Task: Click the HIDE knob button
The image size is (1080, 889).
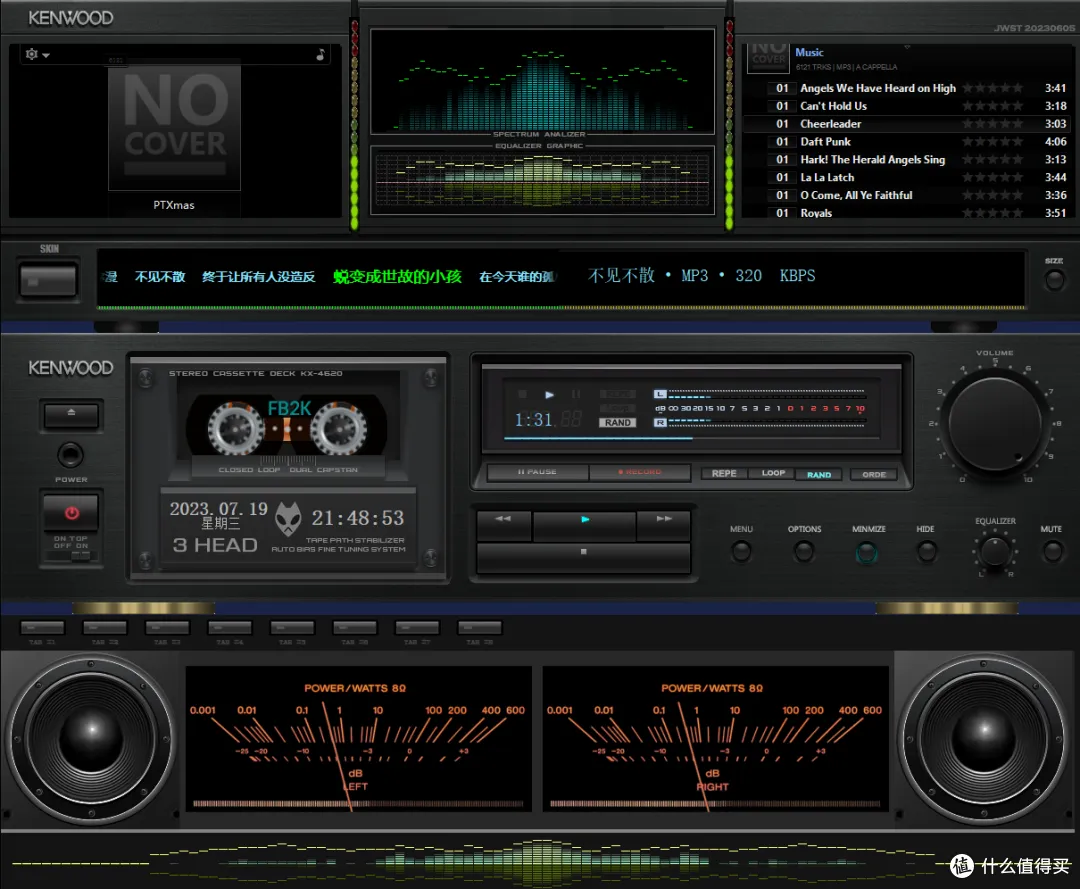Action: pos(926,551)
